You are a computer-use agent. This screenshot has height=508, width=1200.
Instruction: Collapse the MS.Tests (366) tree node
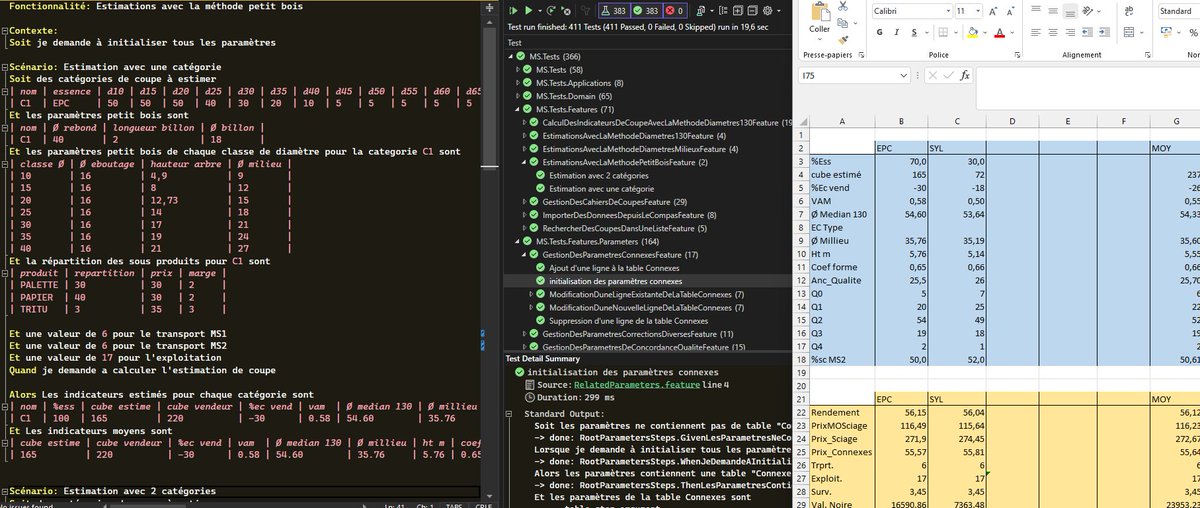[512, 56]
